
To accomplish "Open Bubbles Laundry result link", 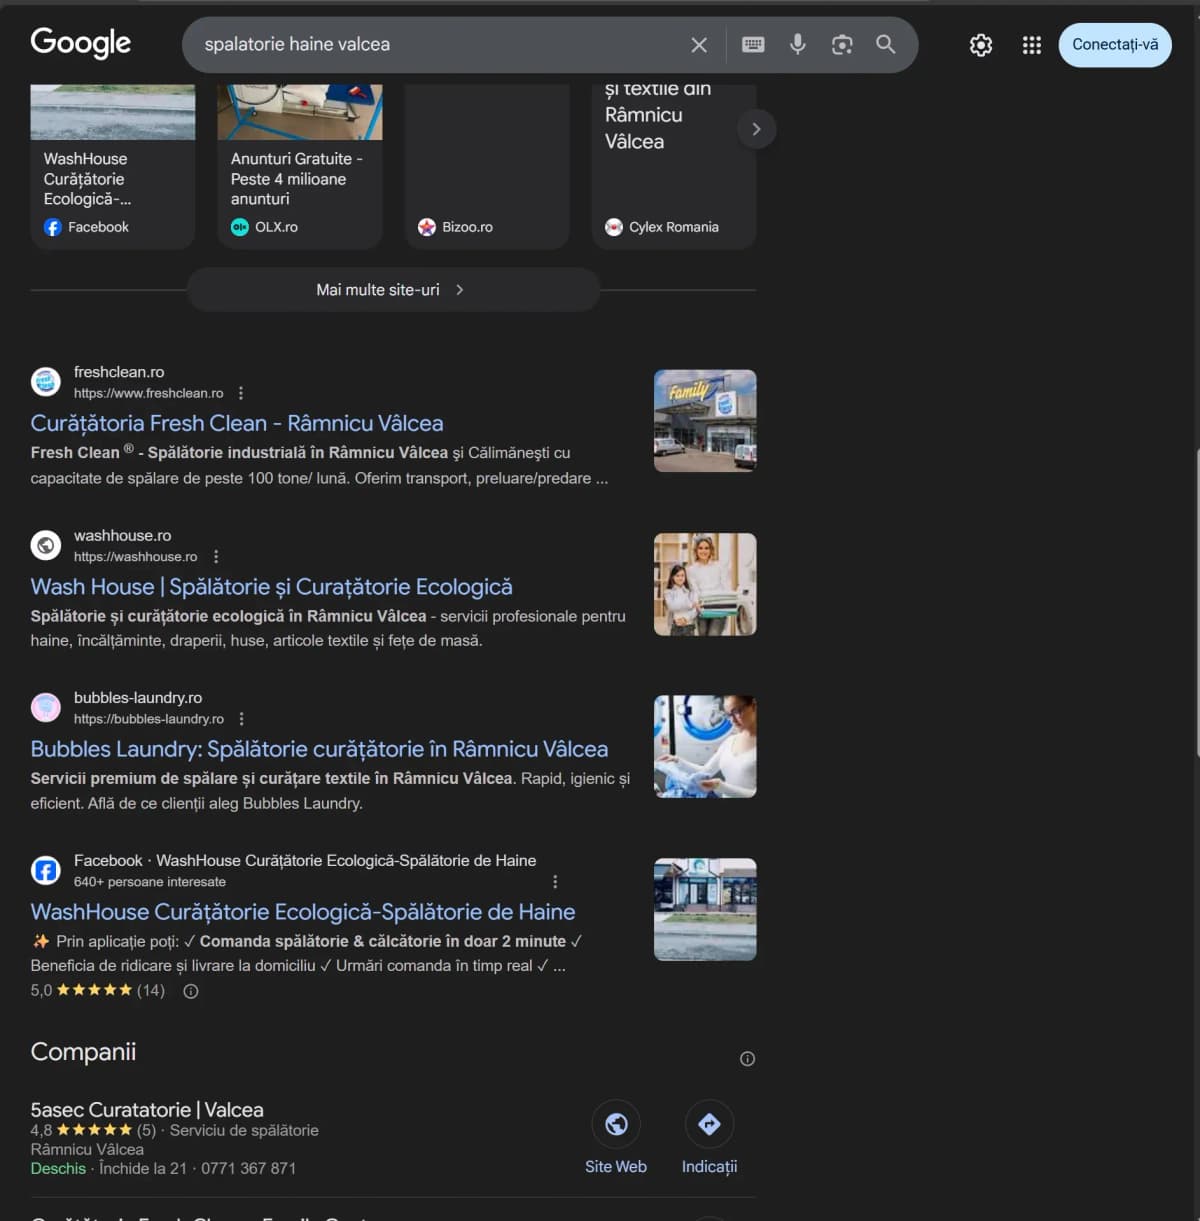I will 319,749.
